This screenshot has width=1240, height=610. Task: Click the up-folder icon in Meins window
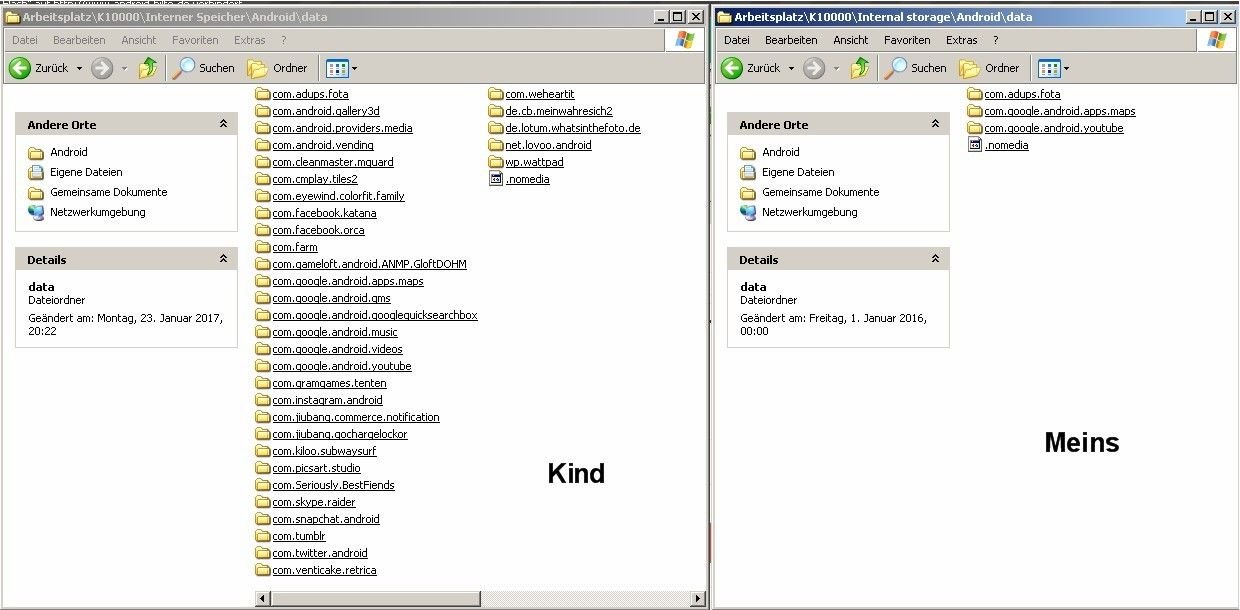(860, 68)
